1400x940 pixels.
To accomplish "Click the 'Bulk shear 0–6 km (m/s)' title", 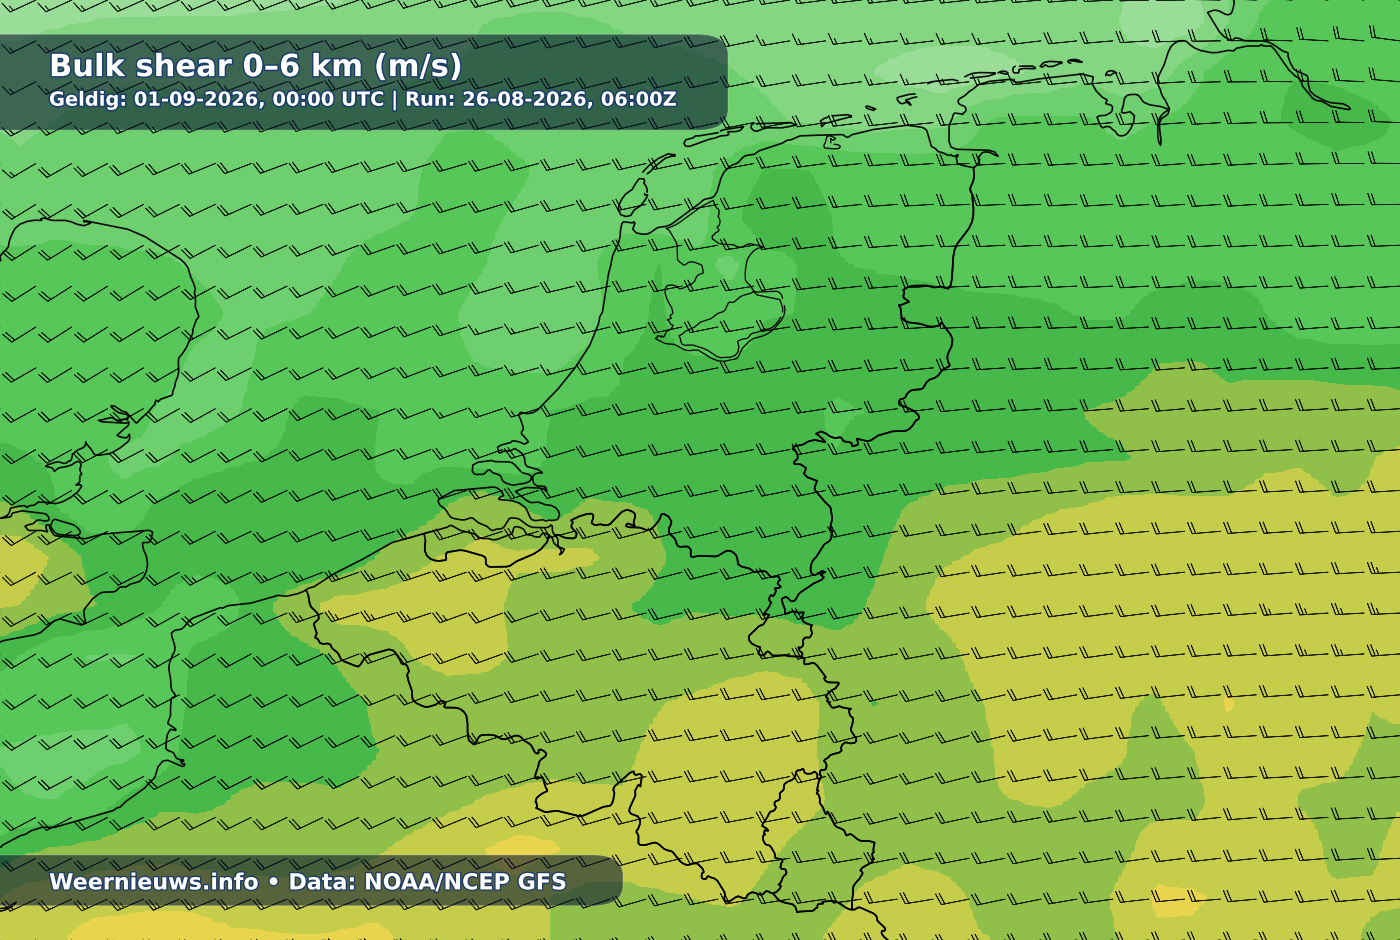I will 256,65.
